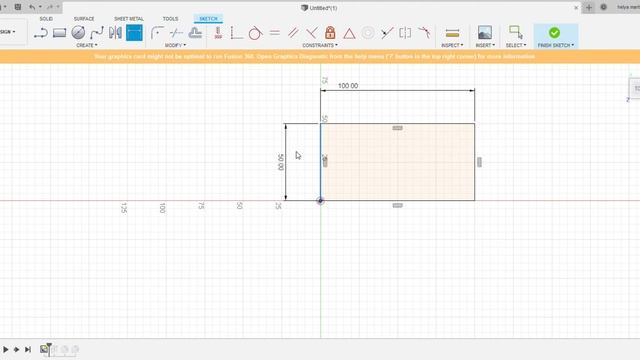Expand the INSPECT dropdown menu
Screen dimensions: 640x360
click(x=452, y=45)
